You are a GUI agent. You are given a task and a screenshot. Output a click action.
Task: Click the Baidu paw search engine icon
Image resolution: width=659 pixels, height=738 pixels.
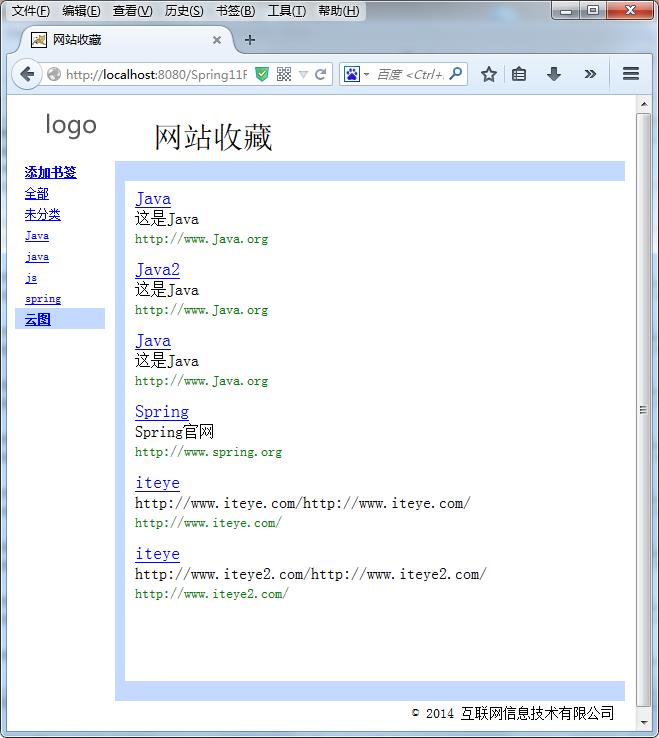point(352,74)
